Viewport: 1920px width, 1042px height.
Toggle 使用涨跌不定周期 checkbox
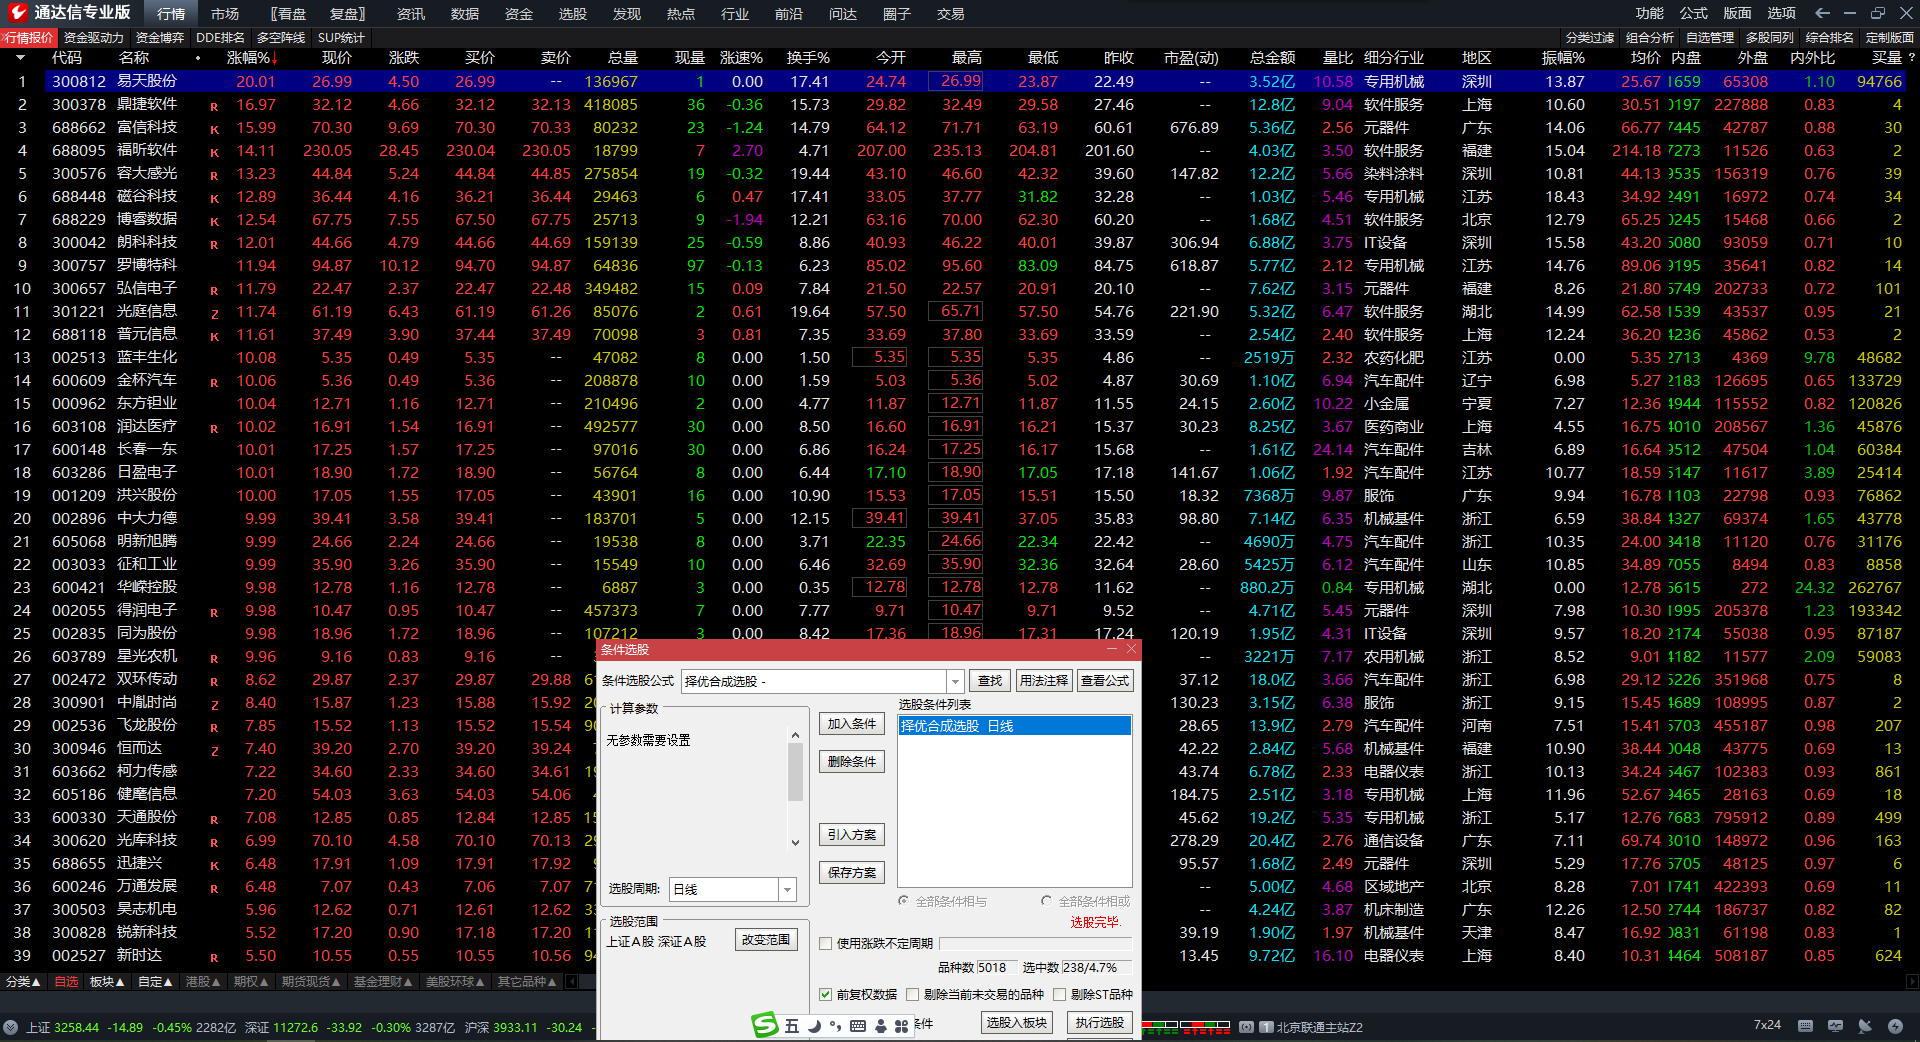[x=825, y=943]
